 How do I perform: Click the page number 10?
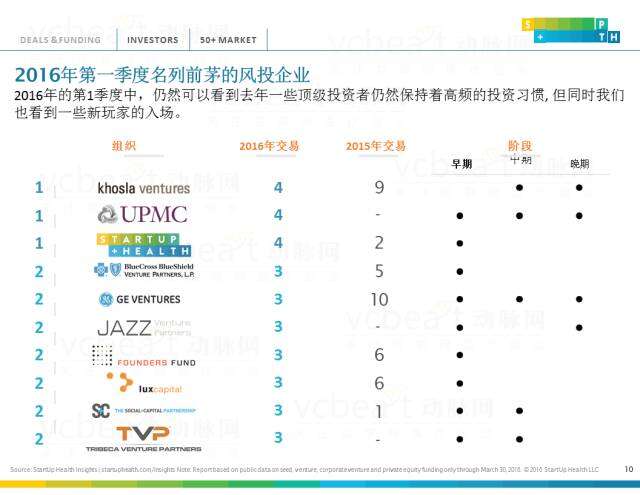click(x=628, y=468)
